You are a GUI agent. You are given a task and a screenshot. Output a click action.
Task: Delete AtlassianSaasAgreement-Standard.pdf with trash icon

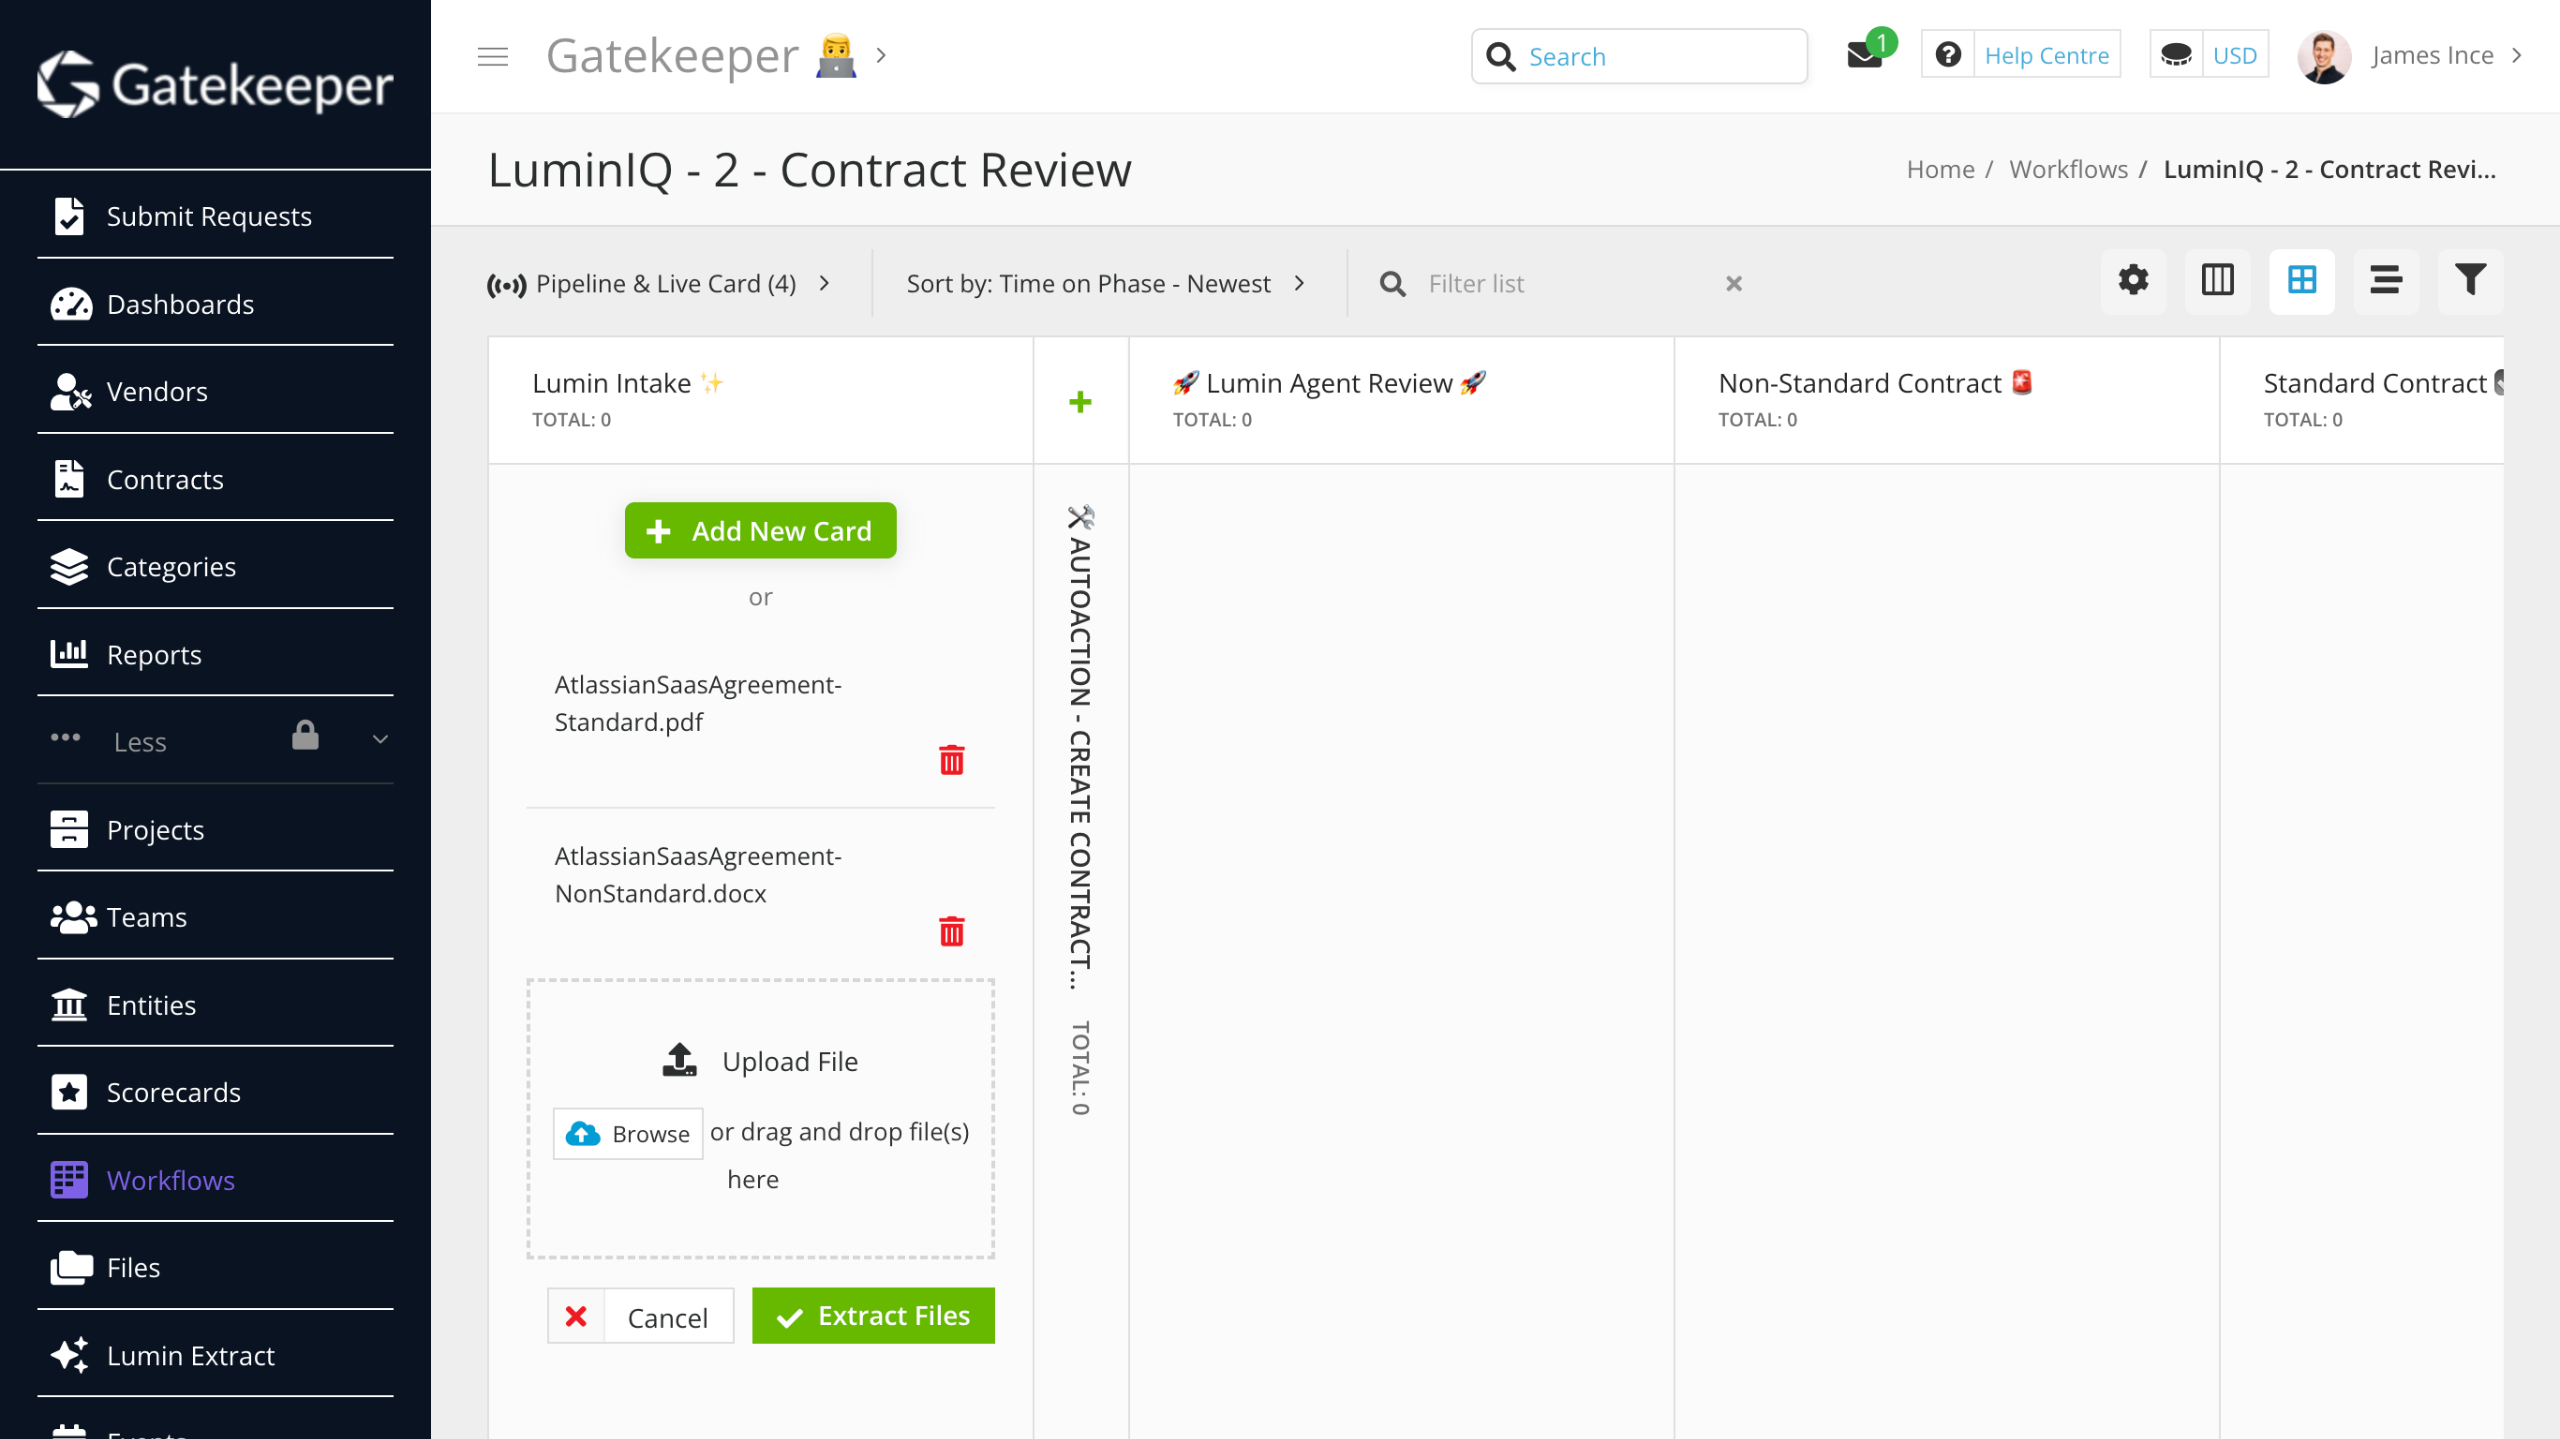click(x=951, y=760)
